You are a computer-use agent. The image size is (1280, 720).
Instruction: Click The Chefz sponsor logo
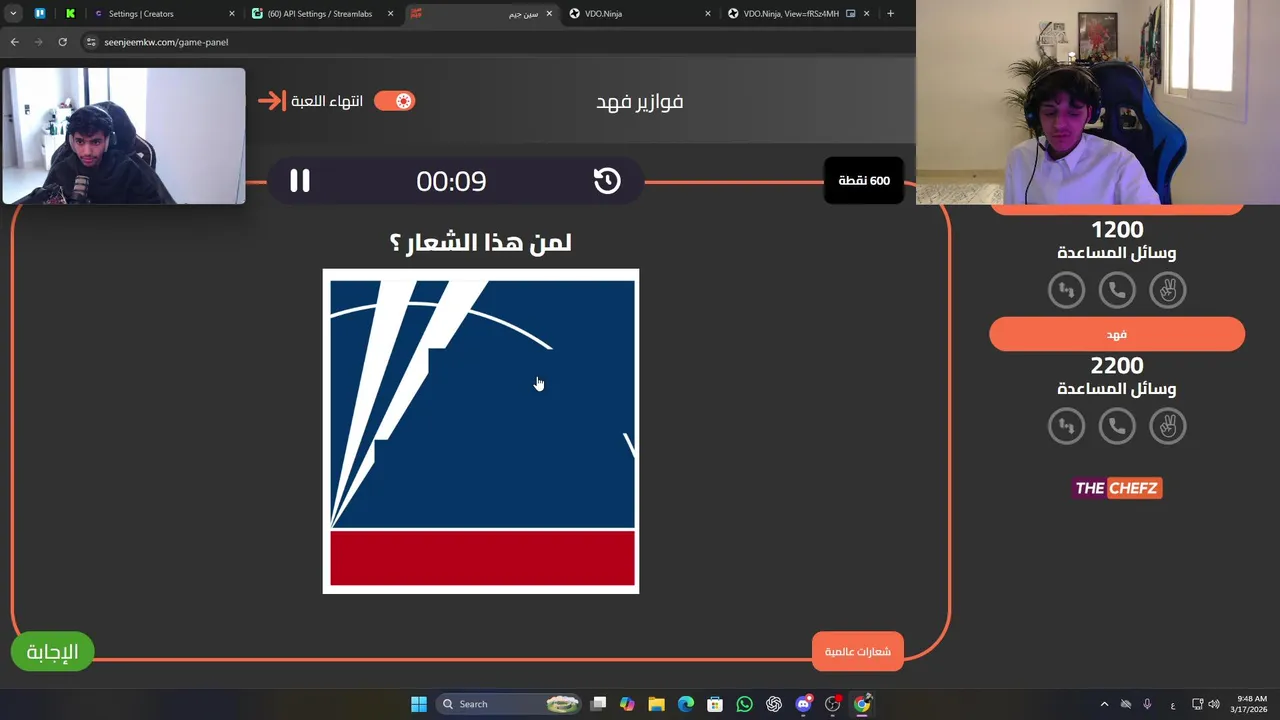(x=1117, y=488)
